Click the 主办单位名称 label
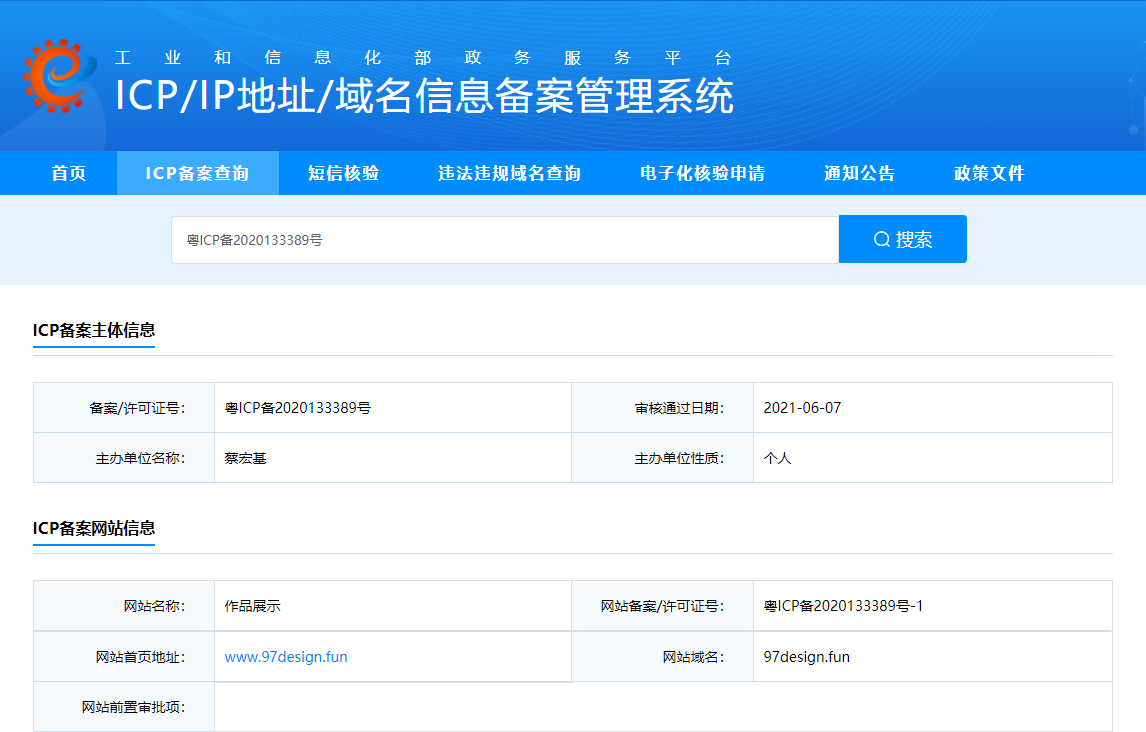The height and width of the screenshot is (732, 1146). pos(140,458)
